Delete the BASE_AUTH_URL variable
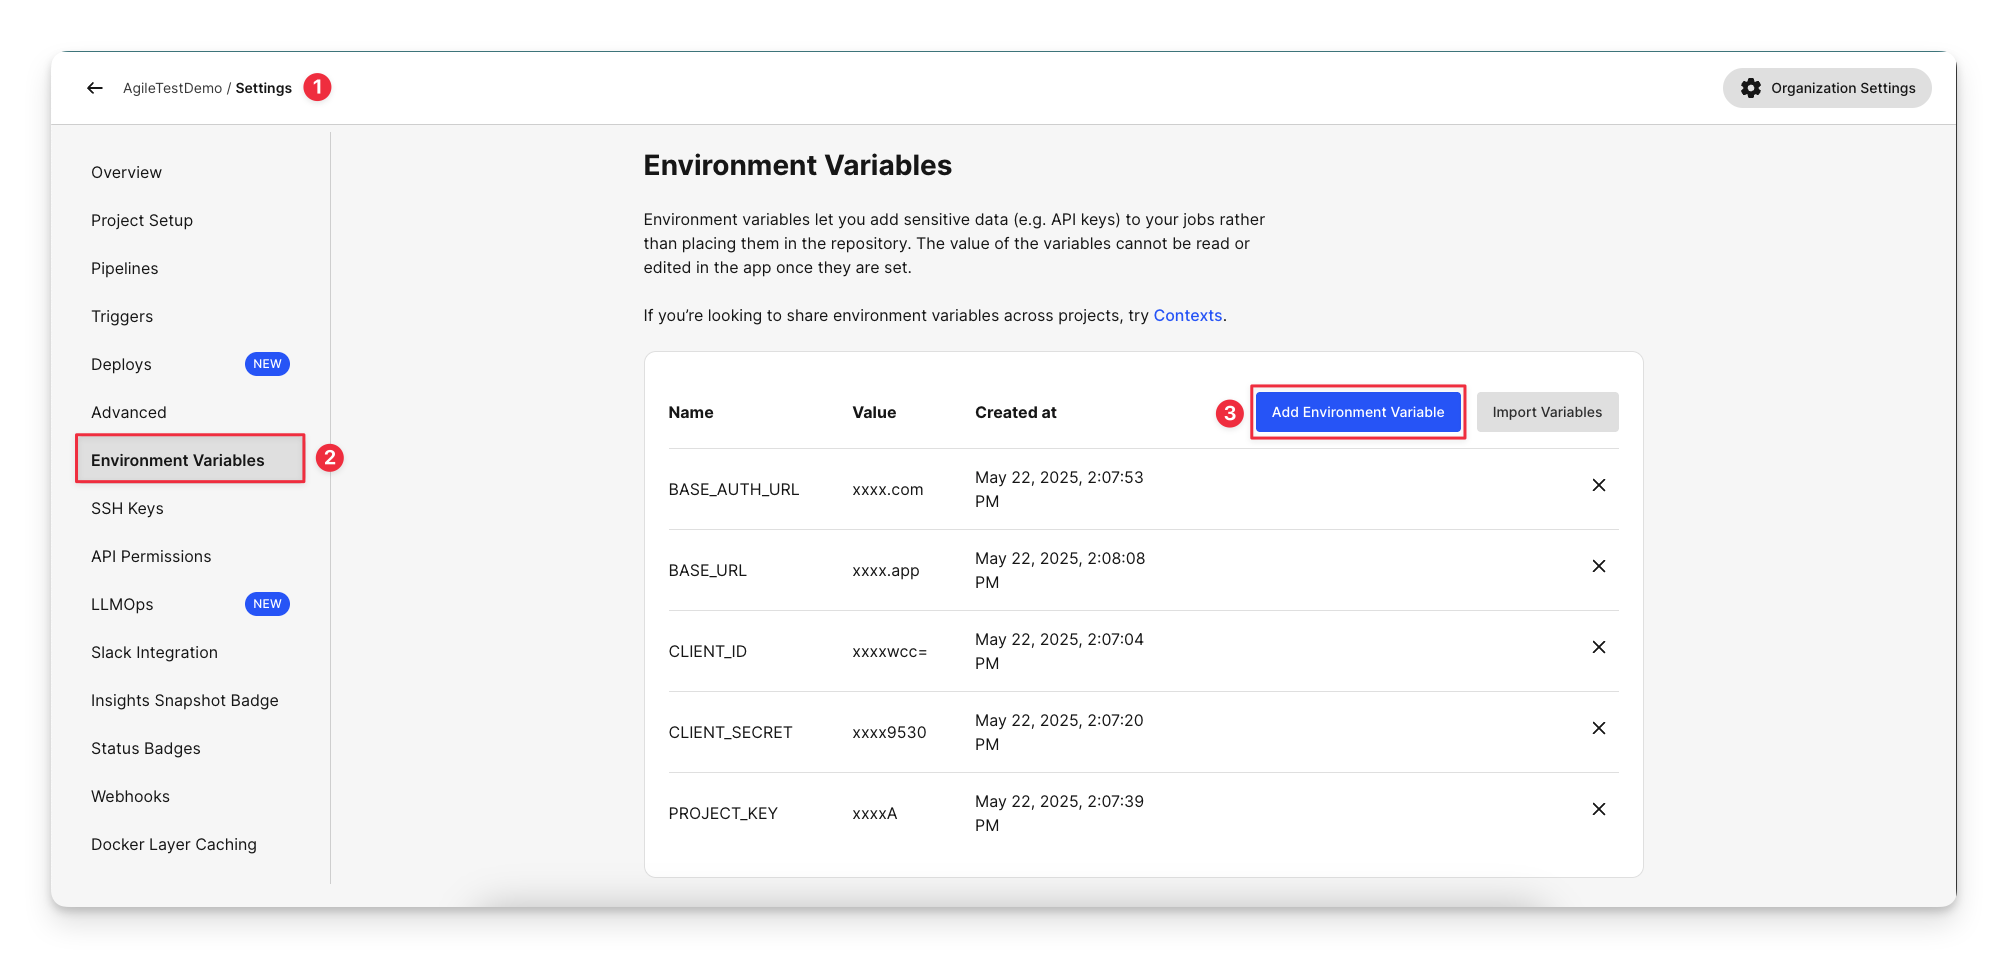Viewport: 2008px width, 958px height. [1598, 485]
